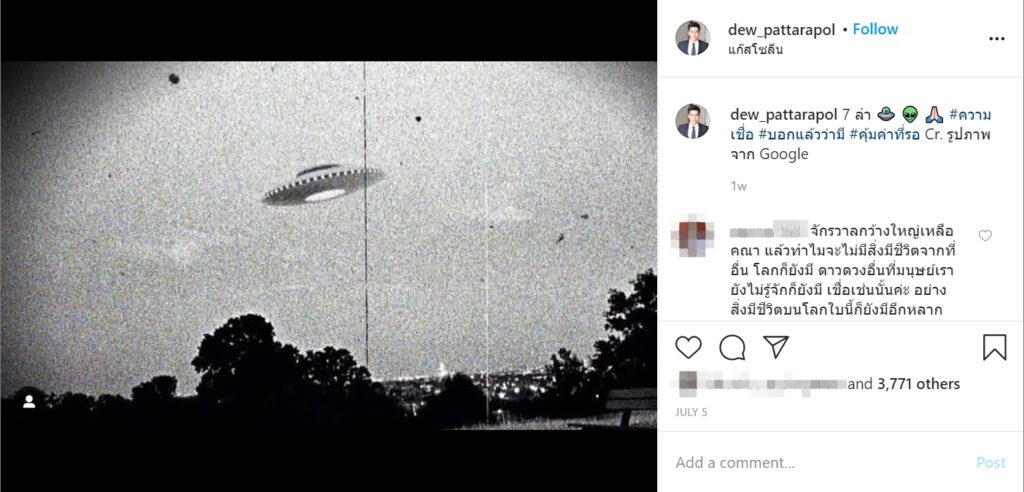Share post via paper plane icon
Viewport: 1024px width, 492px height.
coord(776,347)
